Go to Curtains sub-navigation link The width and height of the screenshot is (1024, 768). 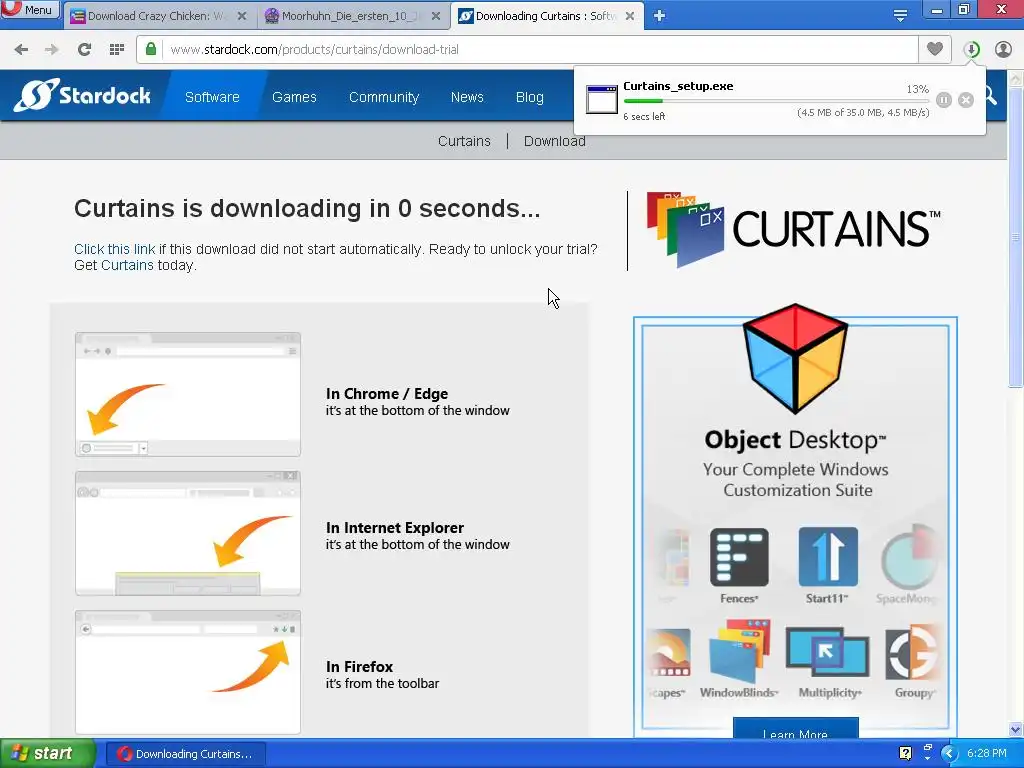(x=464, y=141)
